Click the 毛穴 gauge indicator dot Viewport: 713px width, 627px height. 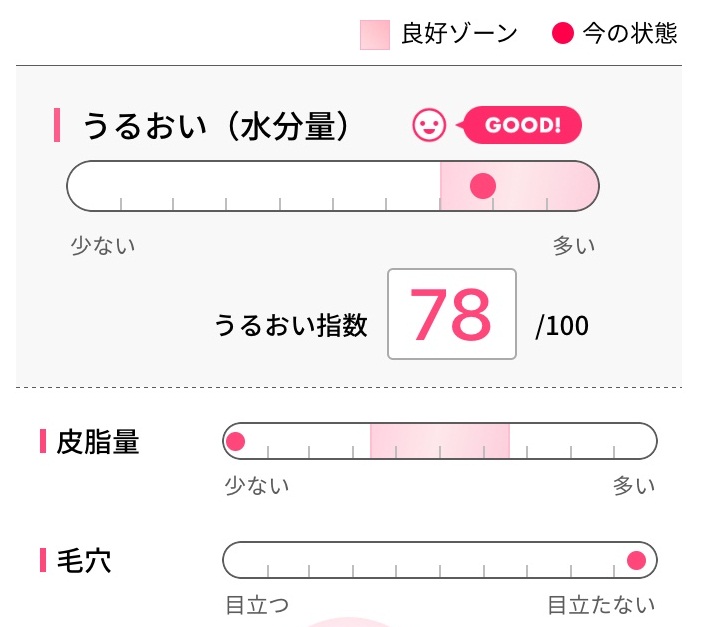point(636,560)
